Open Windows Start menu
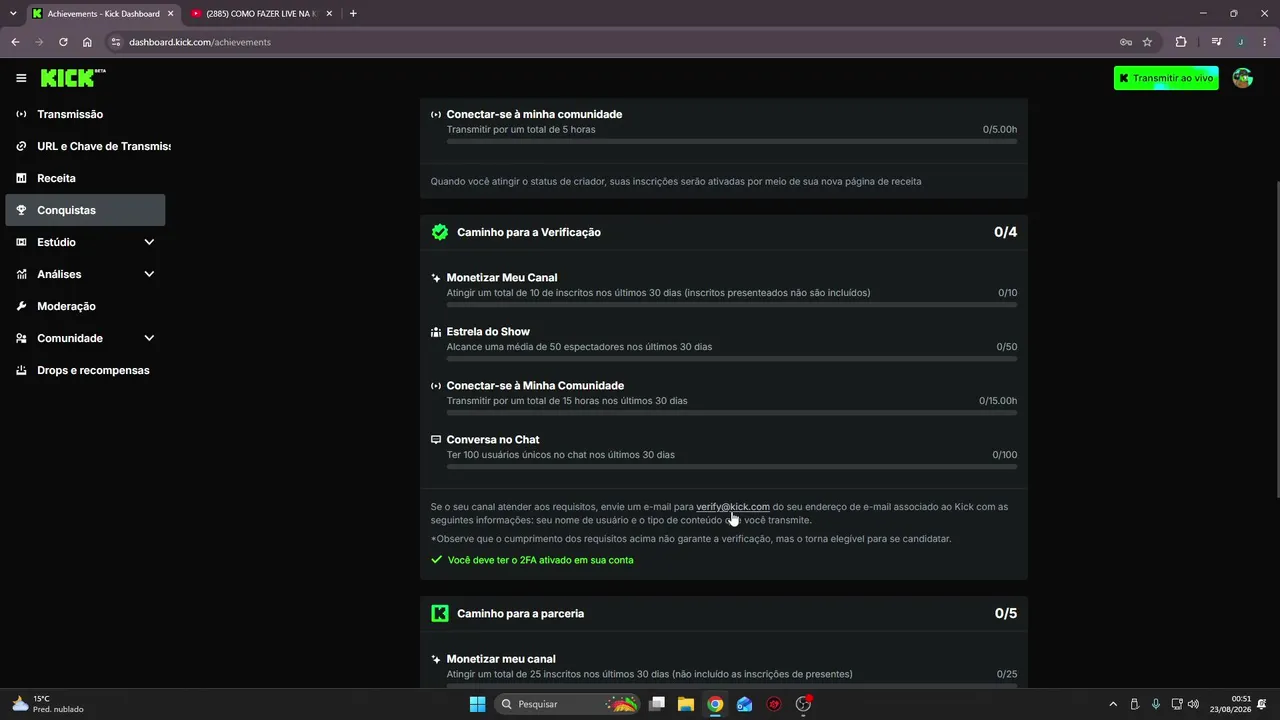 (x=477, y=704)
